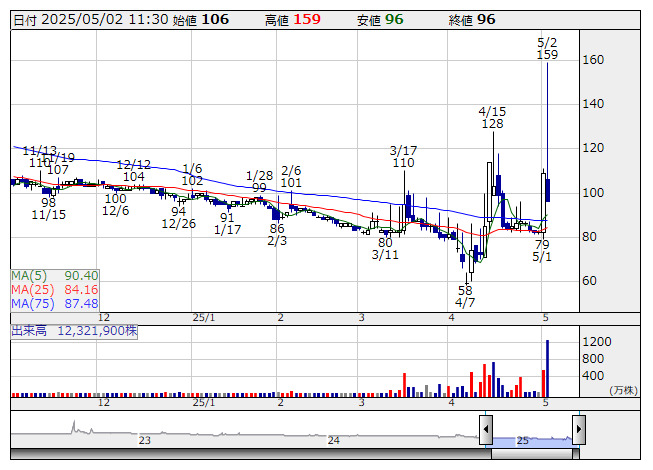Click the 4/15 128 high annotation
Screen dimensions: 653x470
pos(491,117)
